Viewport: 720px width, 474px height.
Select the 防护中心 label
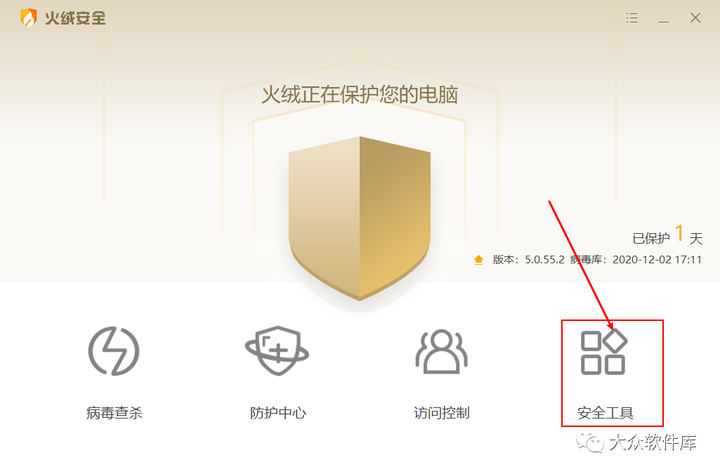pos(278,413)
